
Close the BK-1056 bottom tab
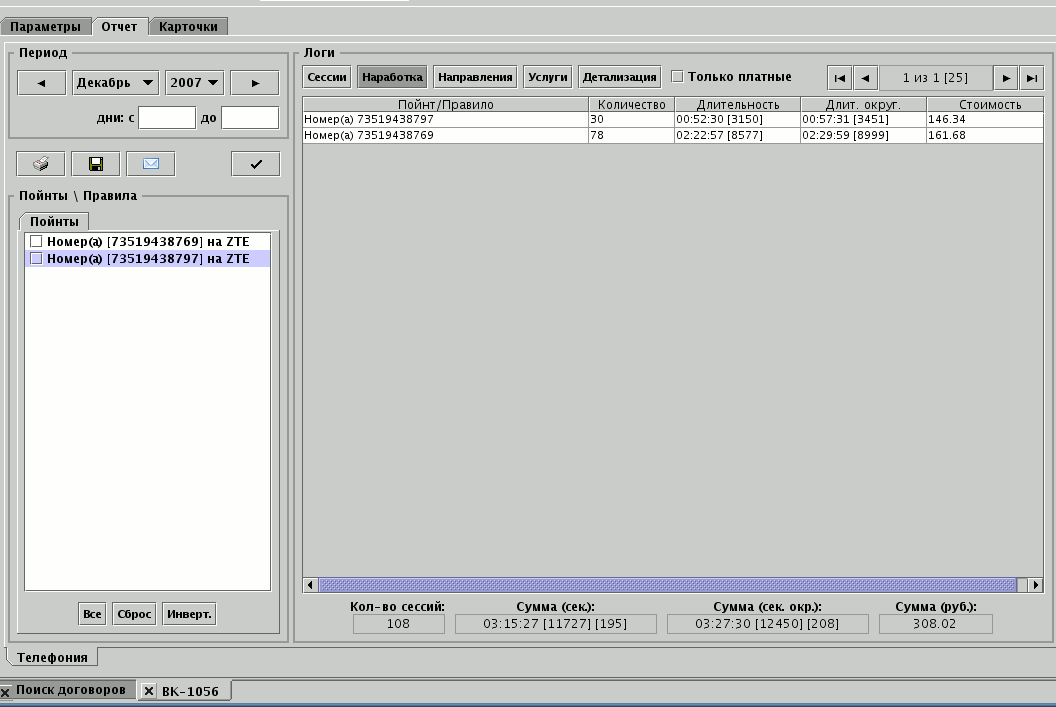point(149,691)
